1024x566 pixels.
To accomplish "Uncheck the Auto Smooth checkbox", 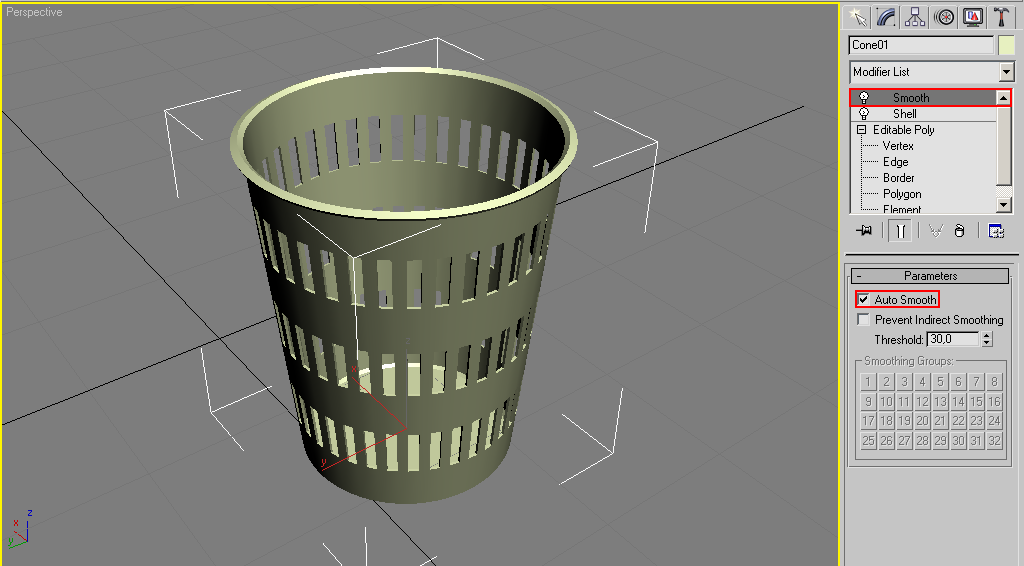I will [863, 300].
